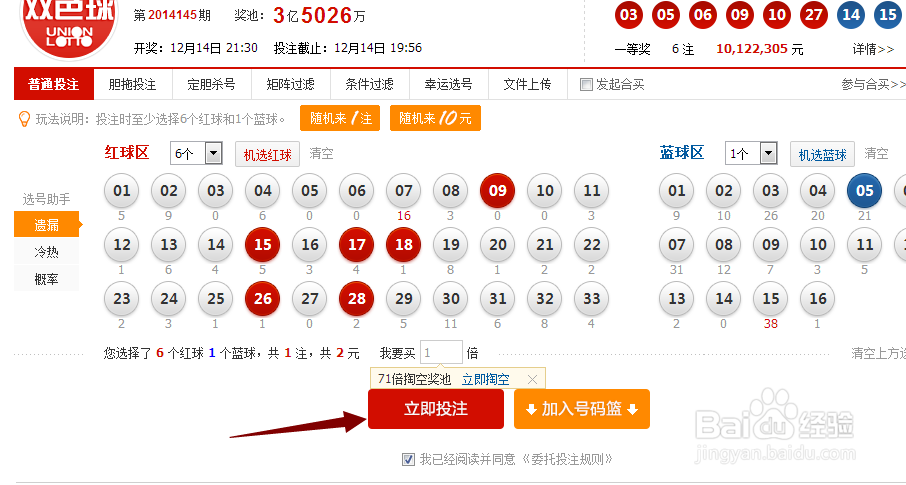Click winning number ball 27
This screenshot has width=906, height=485.
[814, 14]
